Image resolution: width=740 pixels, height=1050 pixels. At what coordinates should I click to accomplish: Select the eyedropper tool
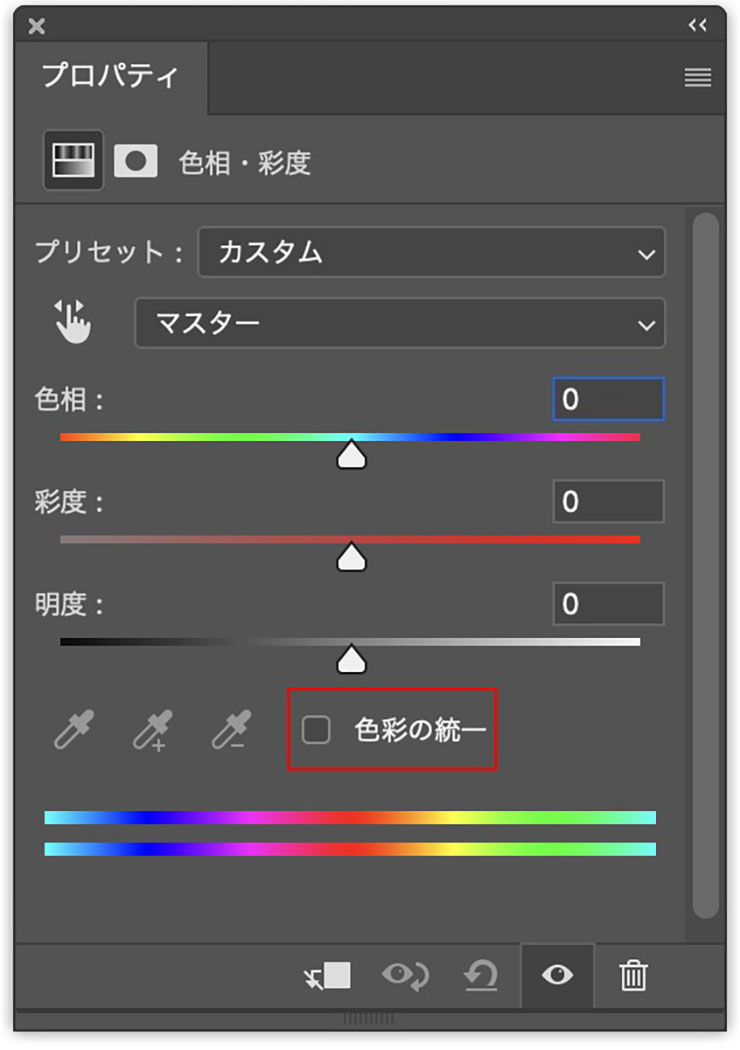coord(75,731)
